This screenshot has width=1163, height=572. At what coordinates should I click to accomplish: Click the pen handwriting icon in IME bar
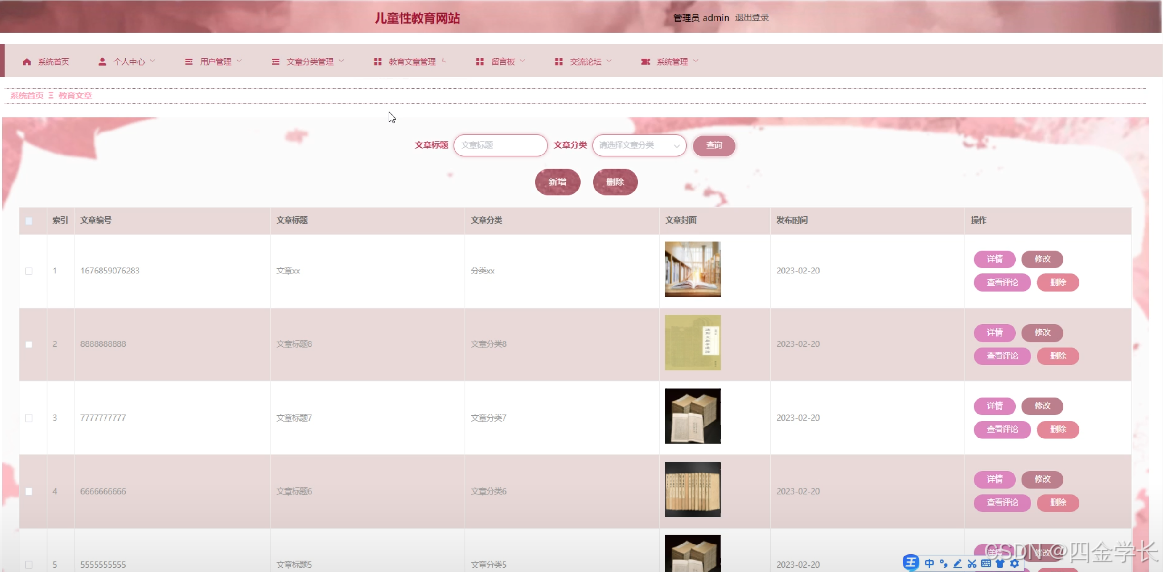click(x=958, y=563)
